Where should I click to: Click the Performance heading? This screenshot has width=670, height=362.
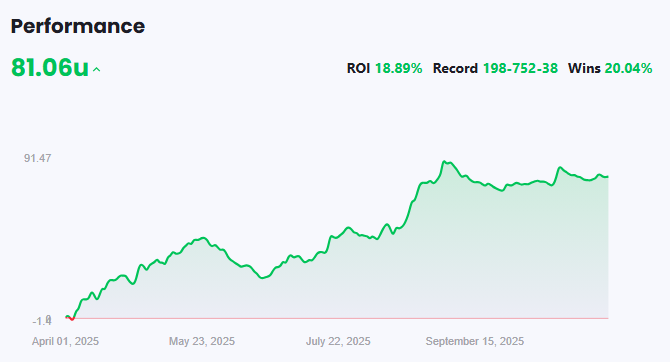pyautogui.click(x=78, y=26)
